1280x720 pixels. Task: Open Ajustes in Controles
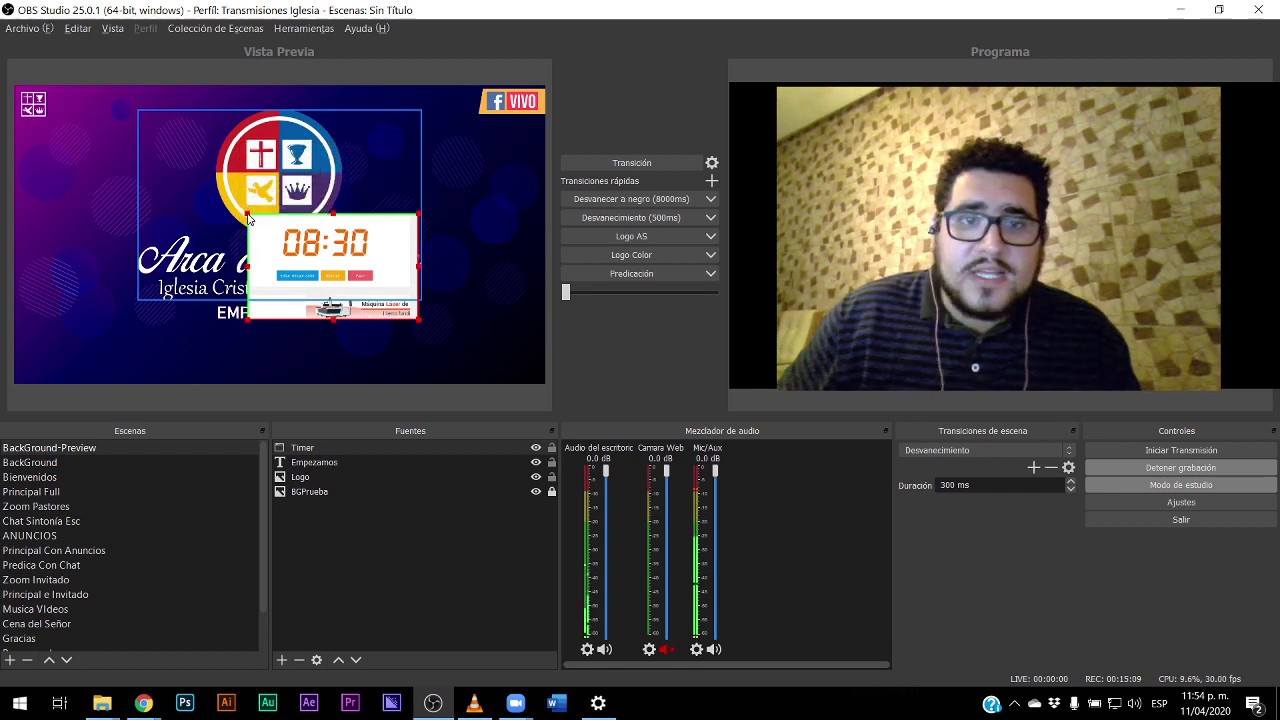coord(1181,503)
